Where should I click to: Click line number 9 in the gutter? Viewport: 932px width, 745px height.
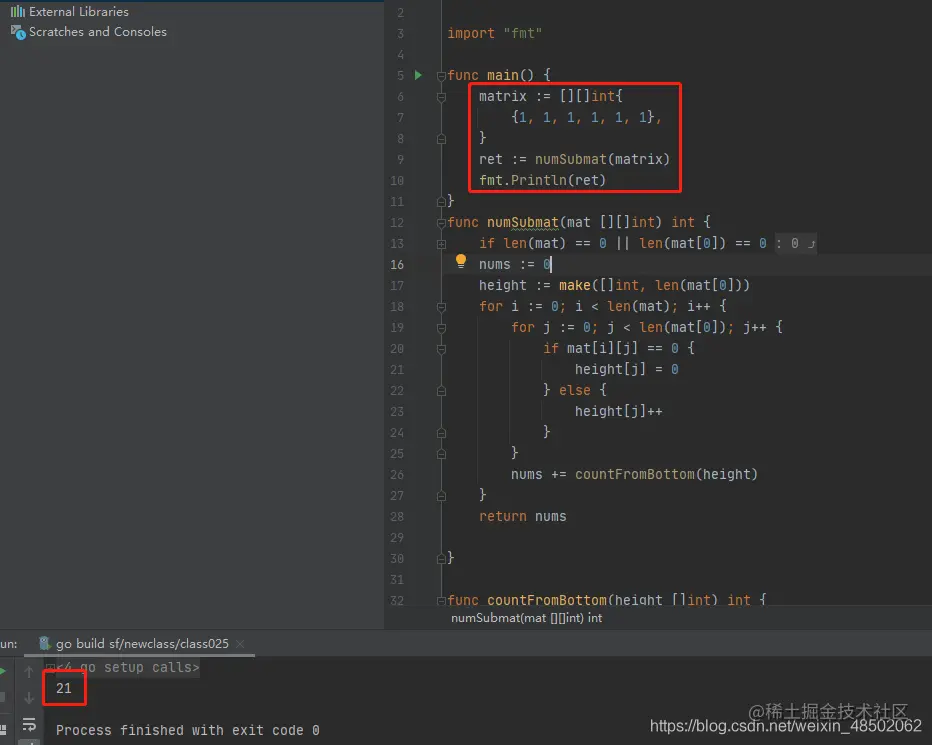coord(400,159)
